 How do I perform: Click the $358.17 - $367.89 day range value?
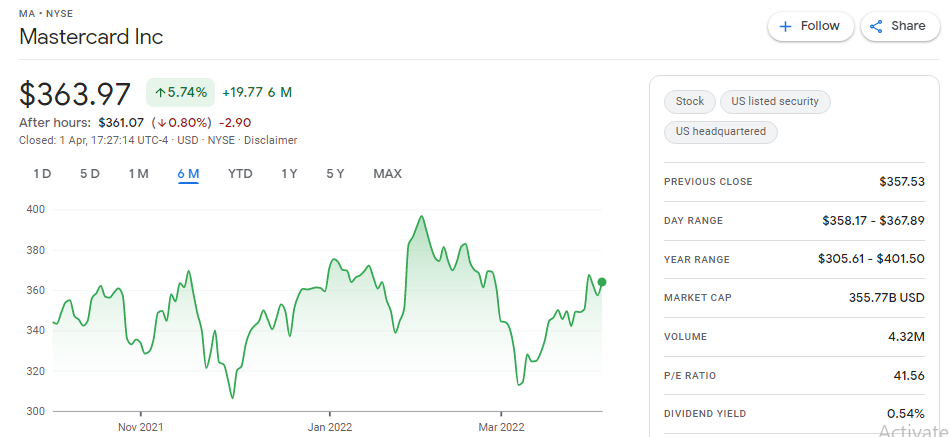pyautogui.click(x=874, y=221)
